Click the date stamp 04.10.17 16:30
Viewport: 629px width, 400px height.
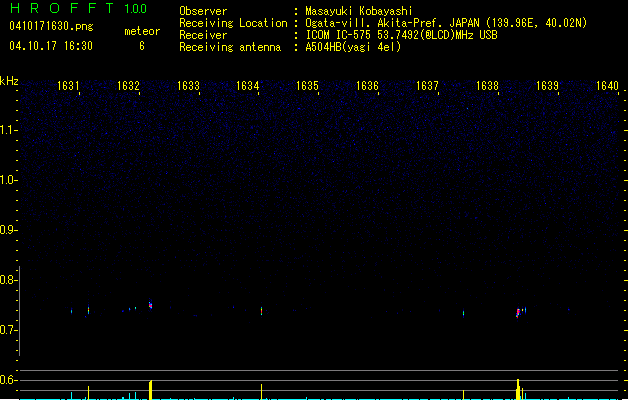pos(51,46)
